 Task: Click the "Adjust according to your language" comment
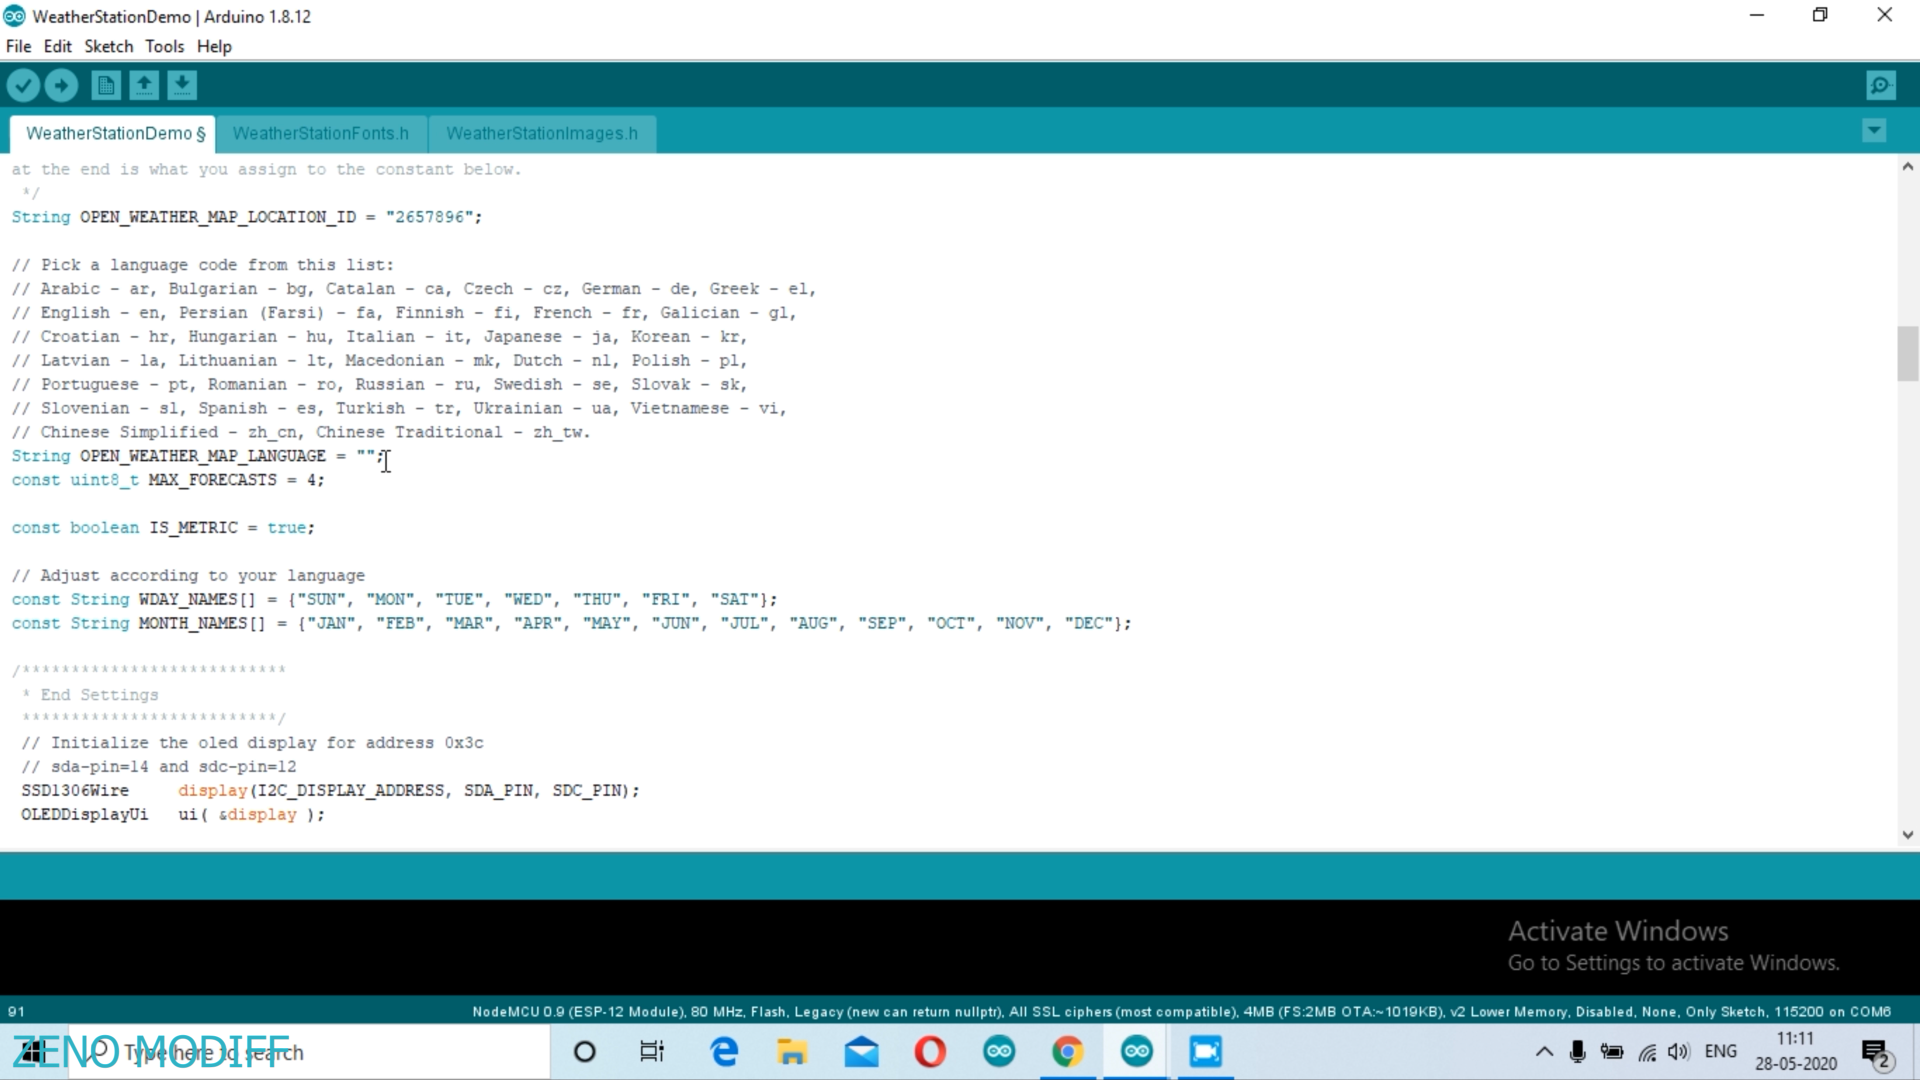click(188, 576)
